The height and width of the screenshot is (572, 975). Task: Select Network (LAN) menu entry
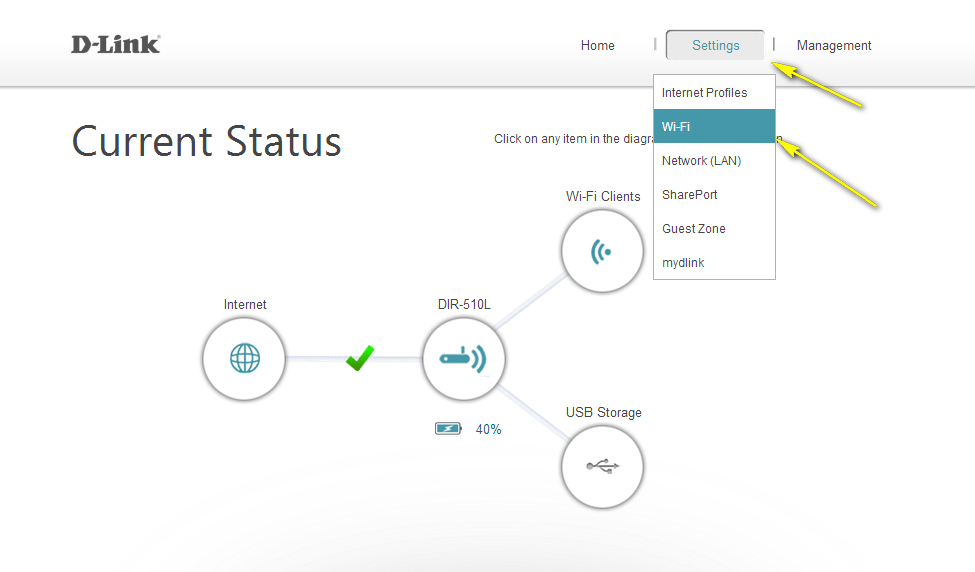(x=714, y=160)
